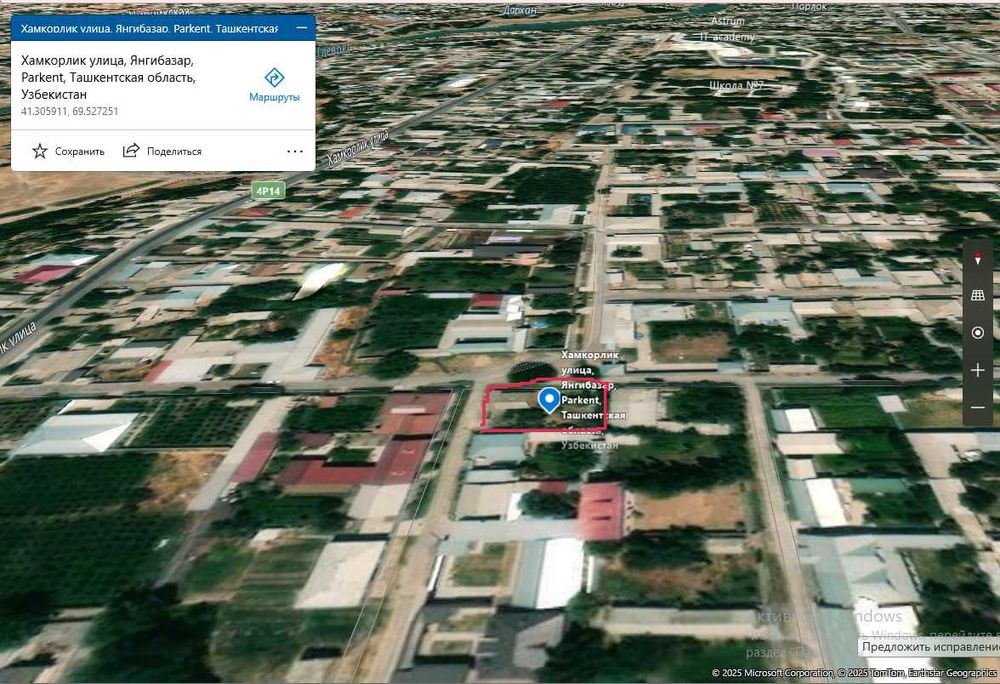Image resolution: width=1000 pixels, height=684 pixels.
Task: Click the Microsoft Corporation copyright text
Action: (x=773, y=673)
